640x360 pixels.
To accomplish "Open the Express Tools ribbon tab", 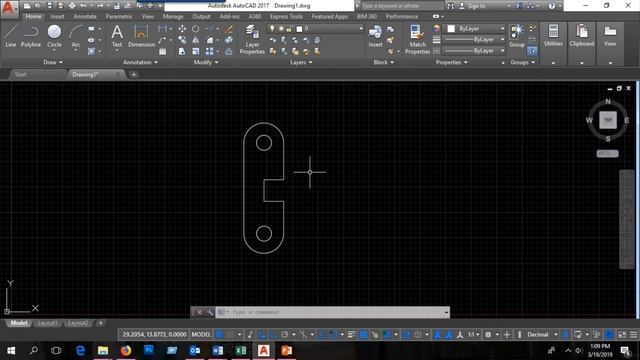I will pyautogui.click(x=286, y=16).
